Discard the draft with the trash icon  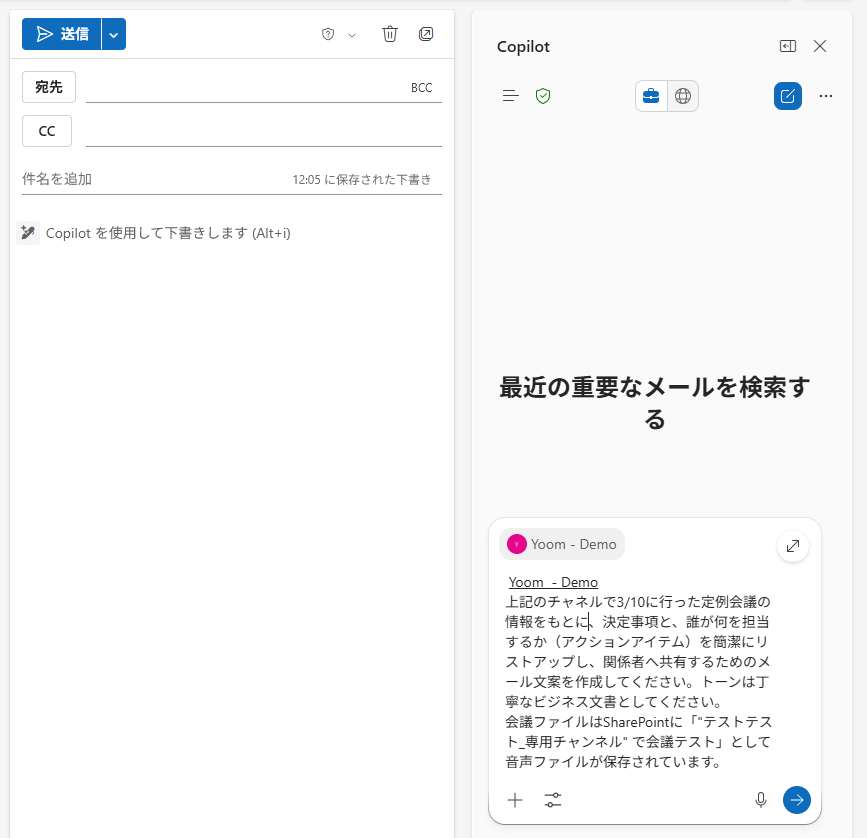[x=390, y=34]
